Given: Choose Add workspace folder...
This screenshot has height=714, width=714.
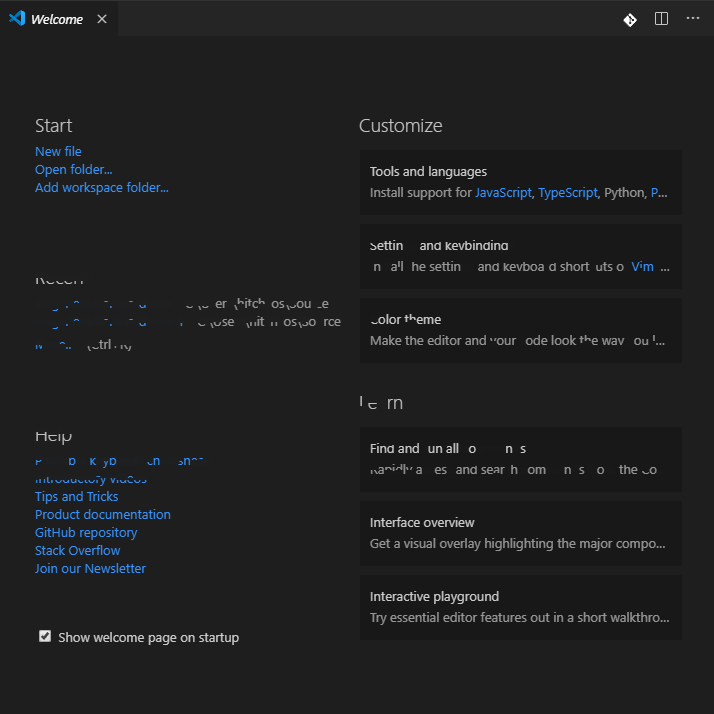Looking at the screenshot, I should pos(102,188).
